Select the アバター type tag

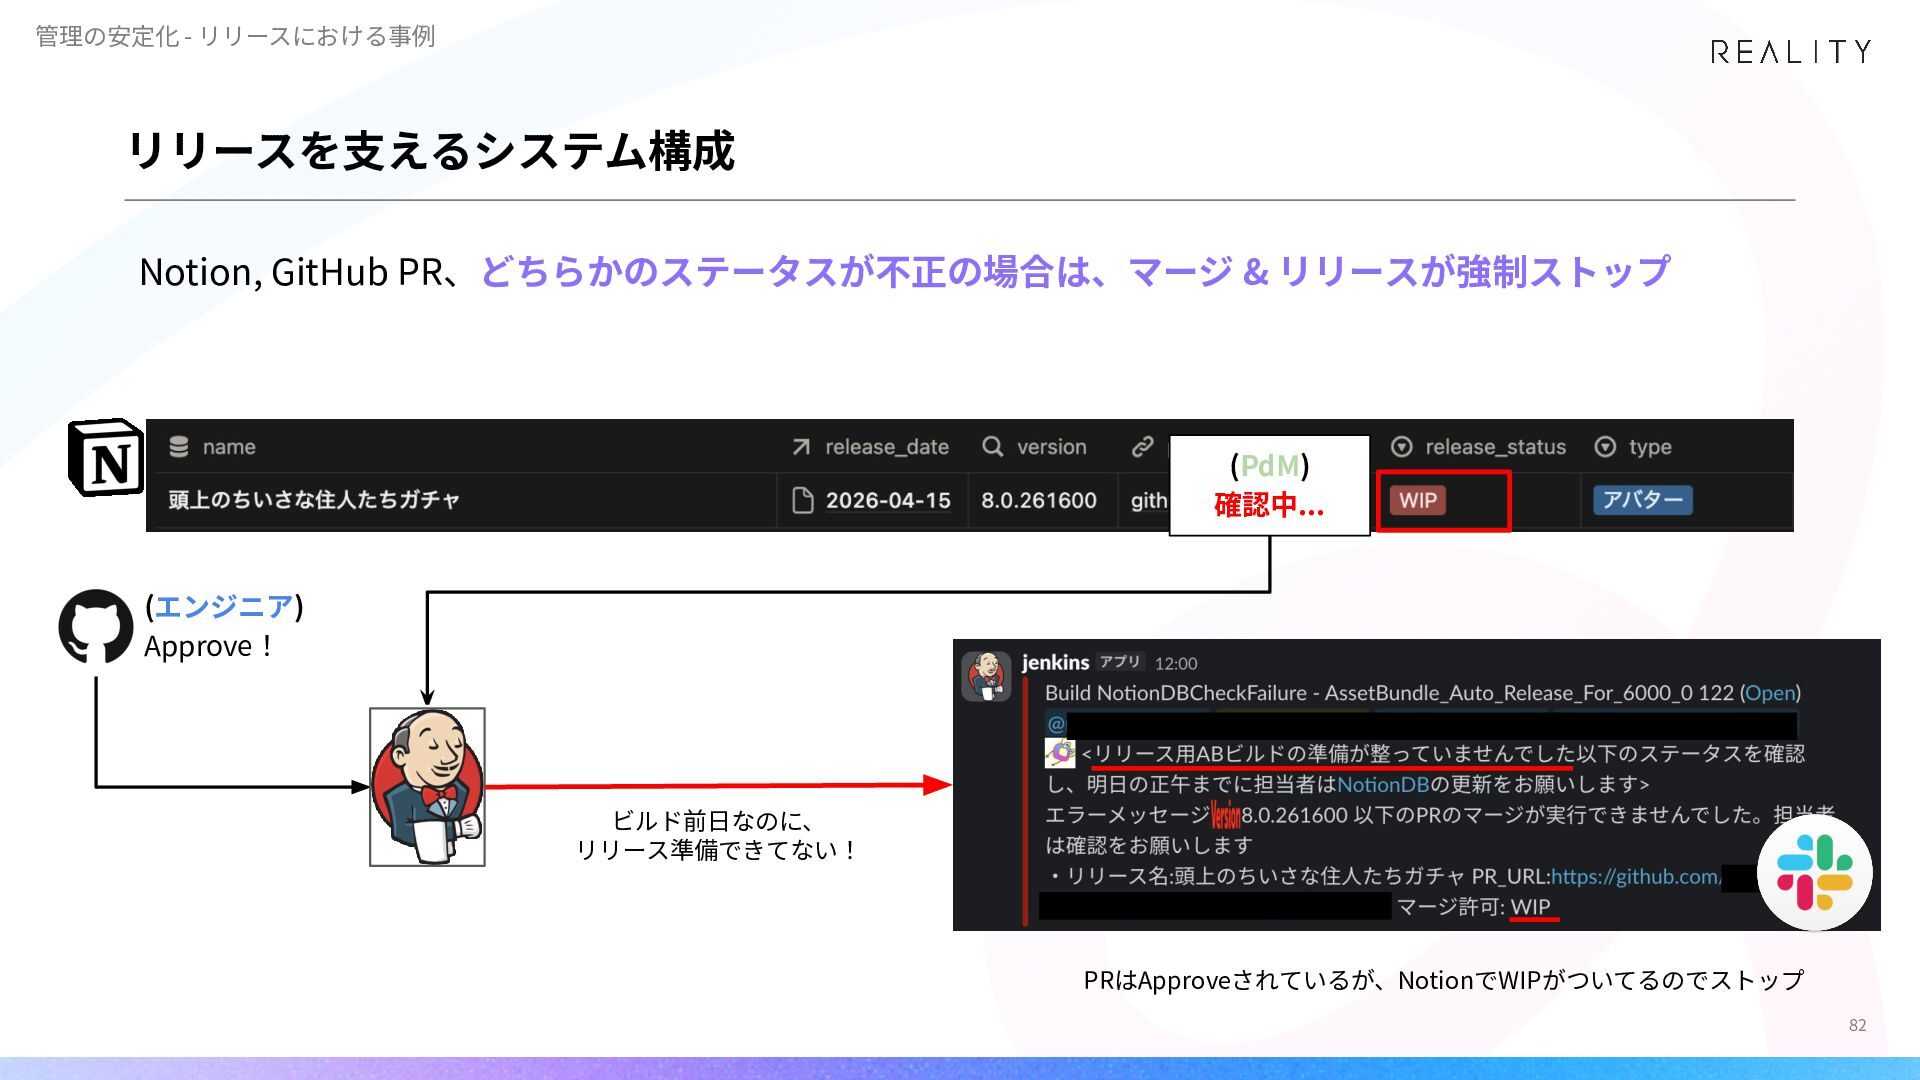coord(1643,499)
